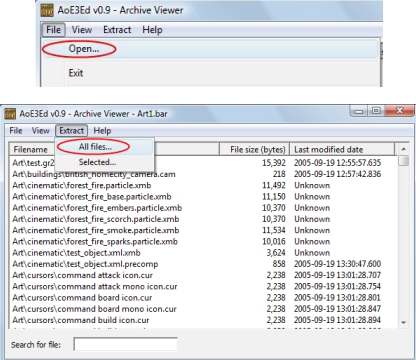The height and width of the screenshot is (360, 416).
Task: Open the Extract menu in upper window
Action: (x=117, y=30)
